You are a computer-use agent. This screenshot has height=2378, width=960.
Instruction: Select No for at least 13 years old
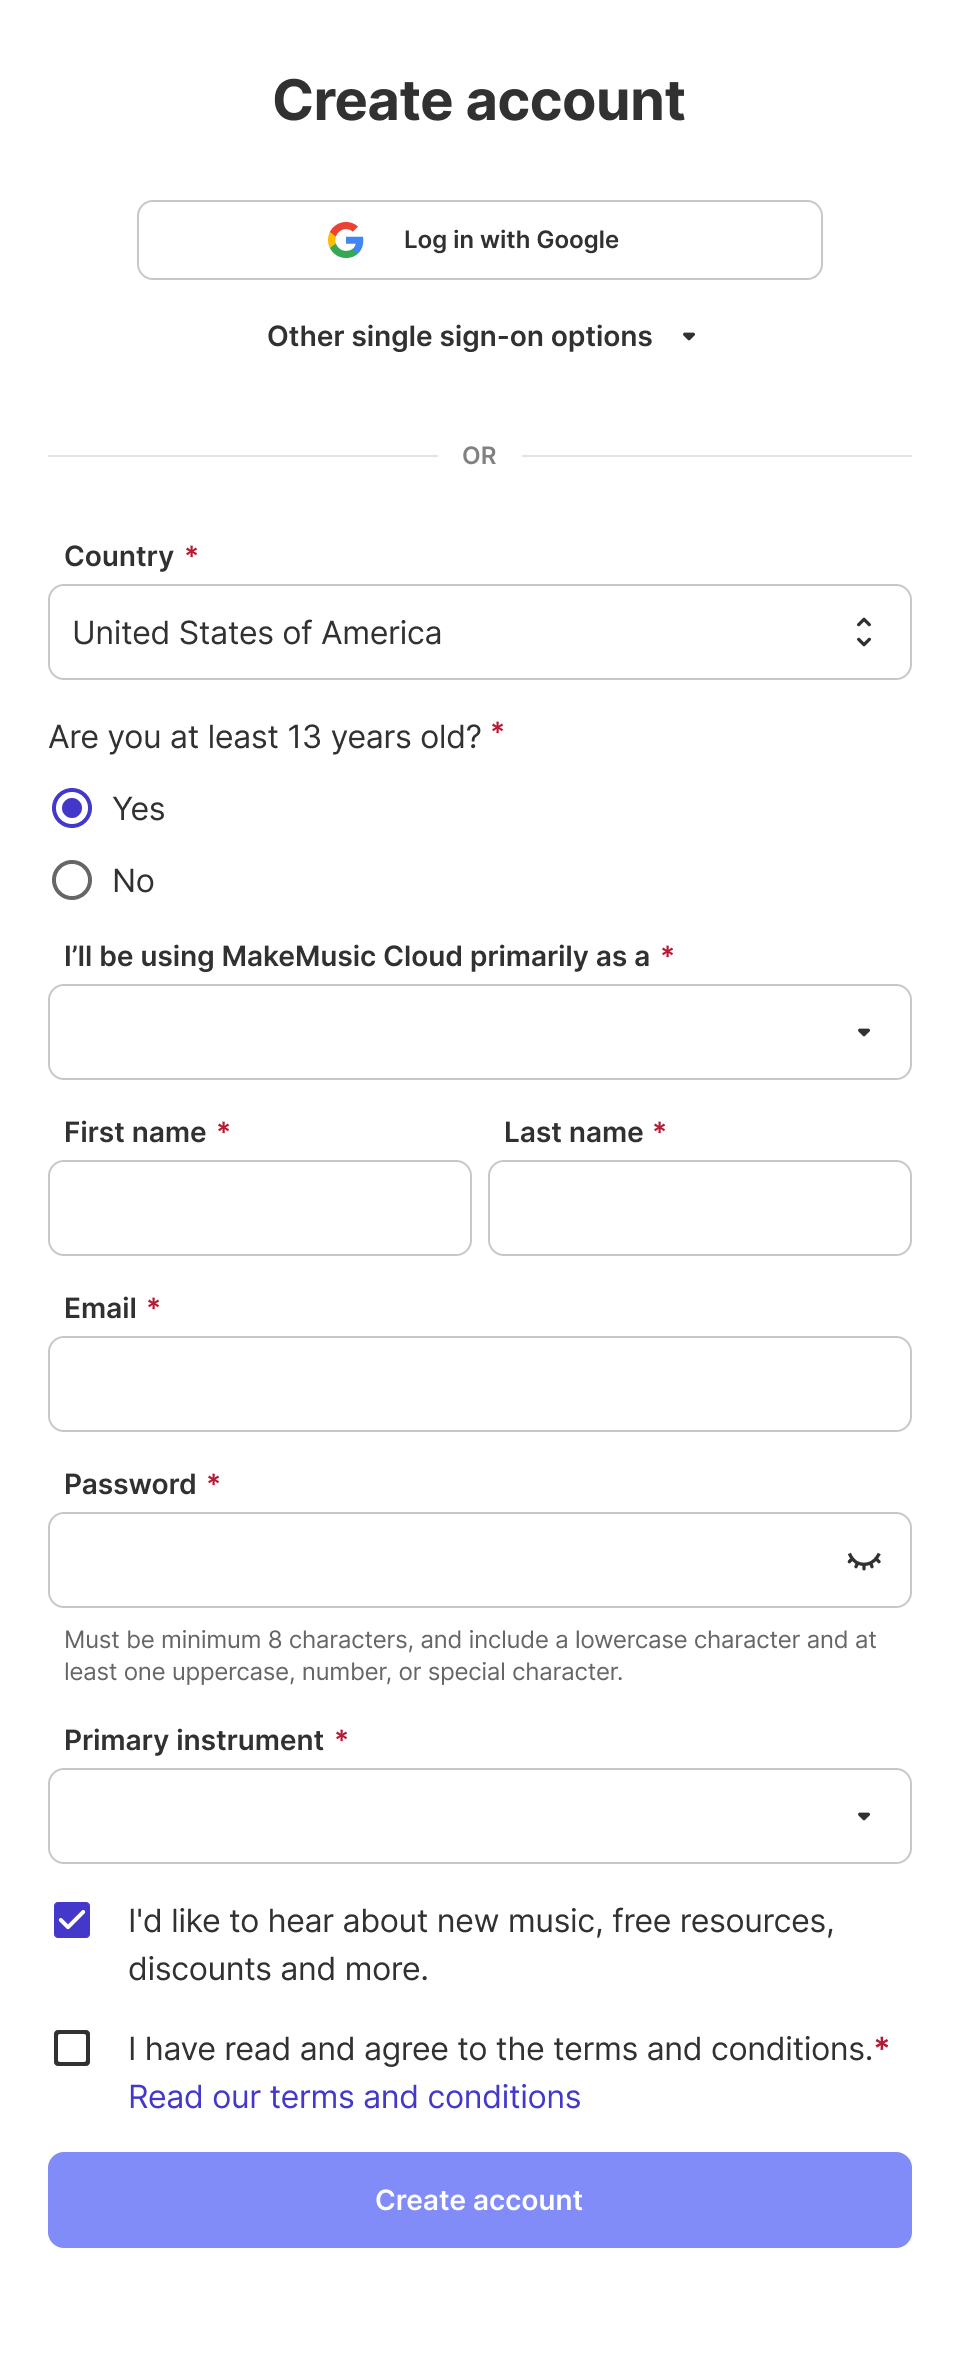pos(72,880)
